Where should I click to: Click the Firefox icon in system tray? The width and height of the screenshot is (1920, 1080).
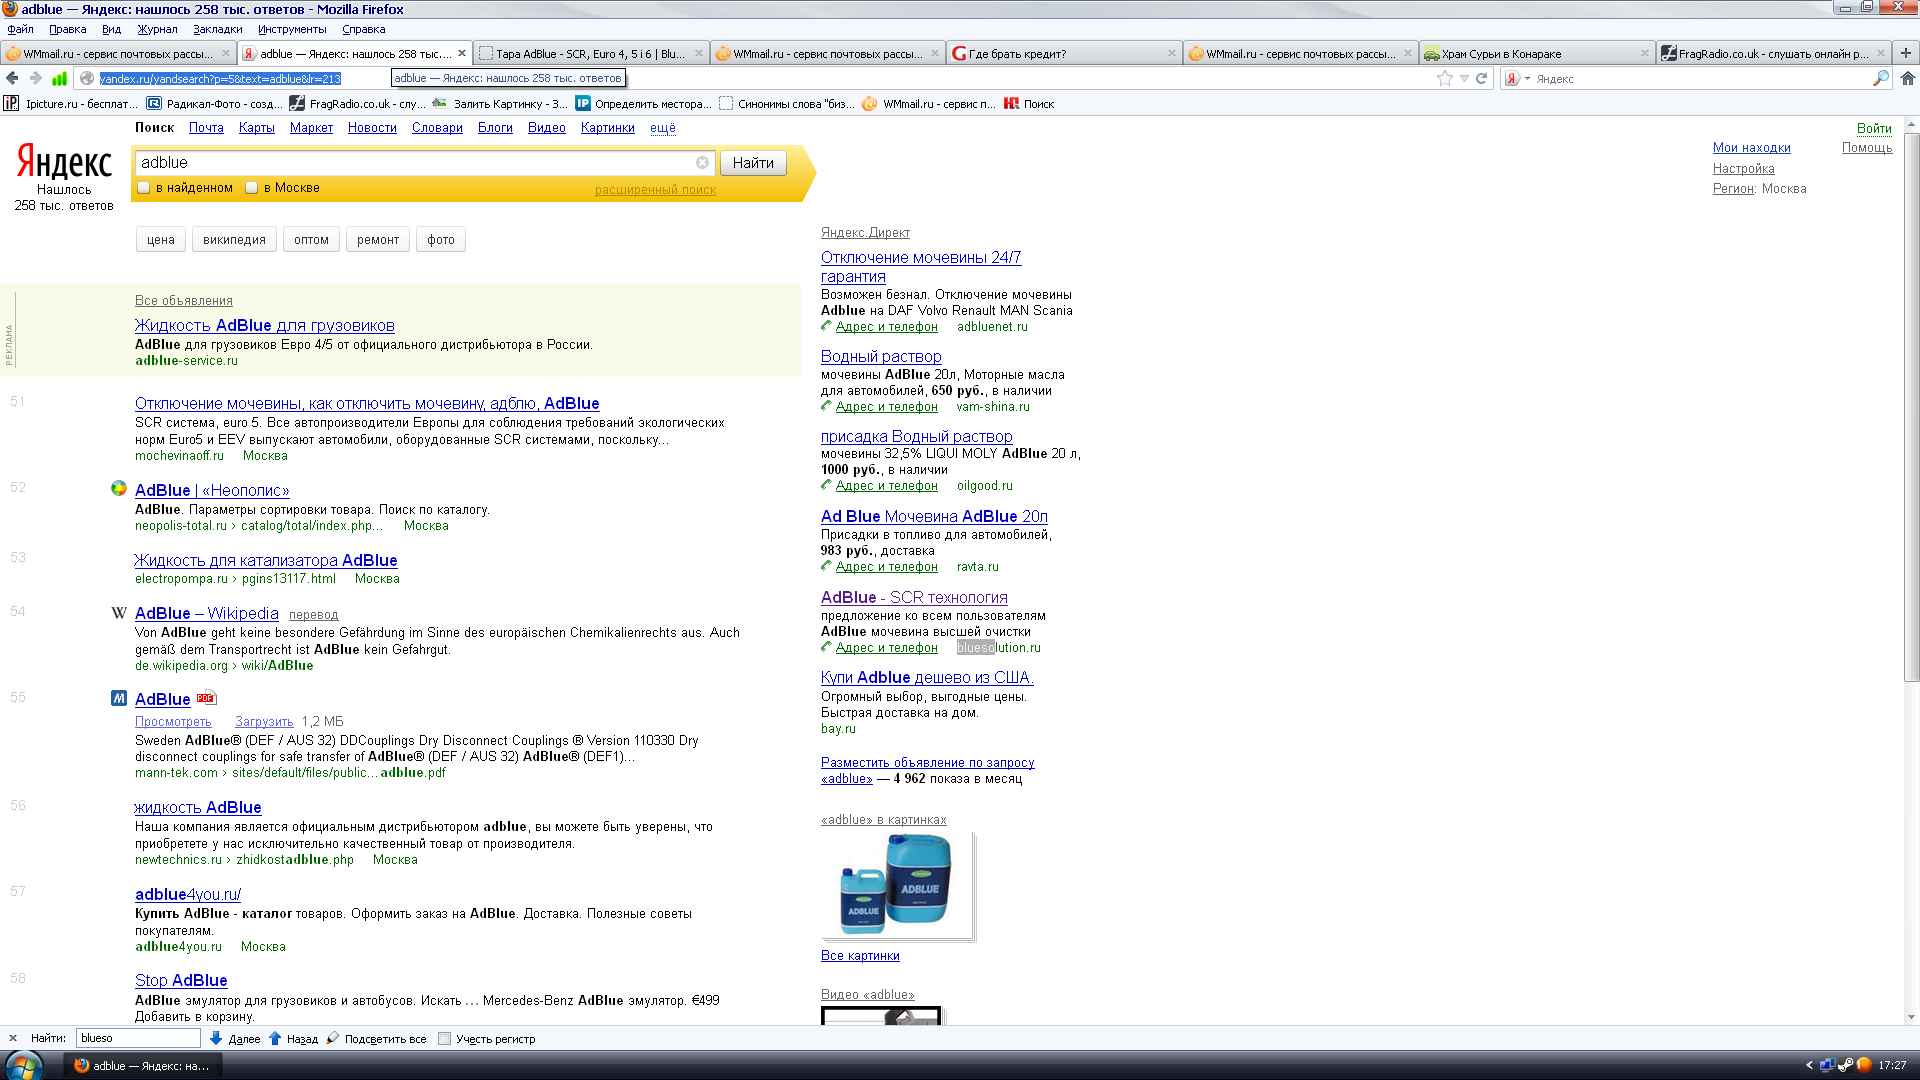1863,1066
